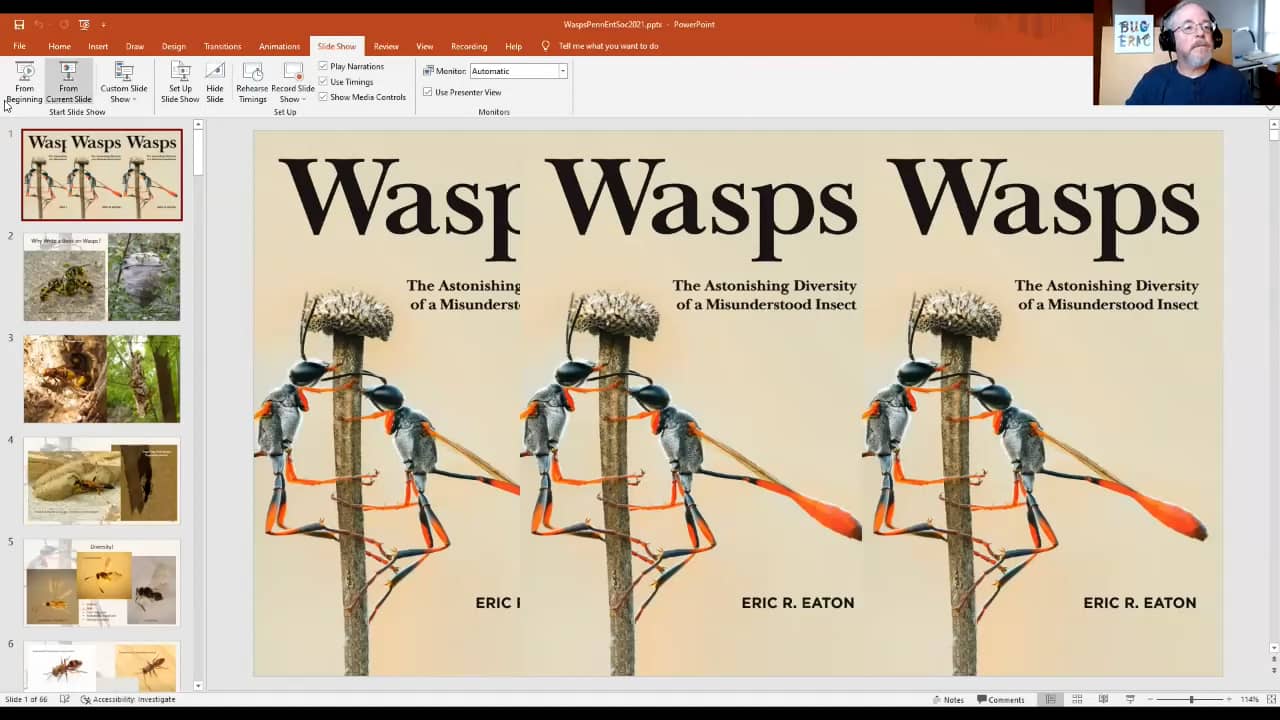Toggle Use Timings checkbox
This screenshot has width=1280, height=720.
coord(323,82)
